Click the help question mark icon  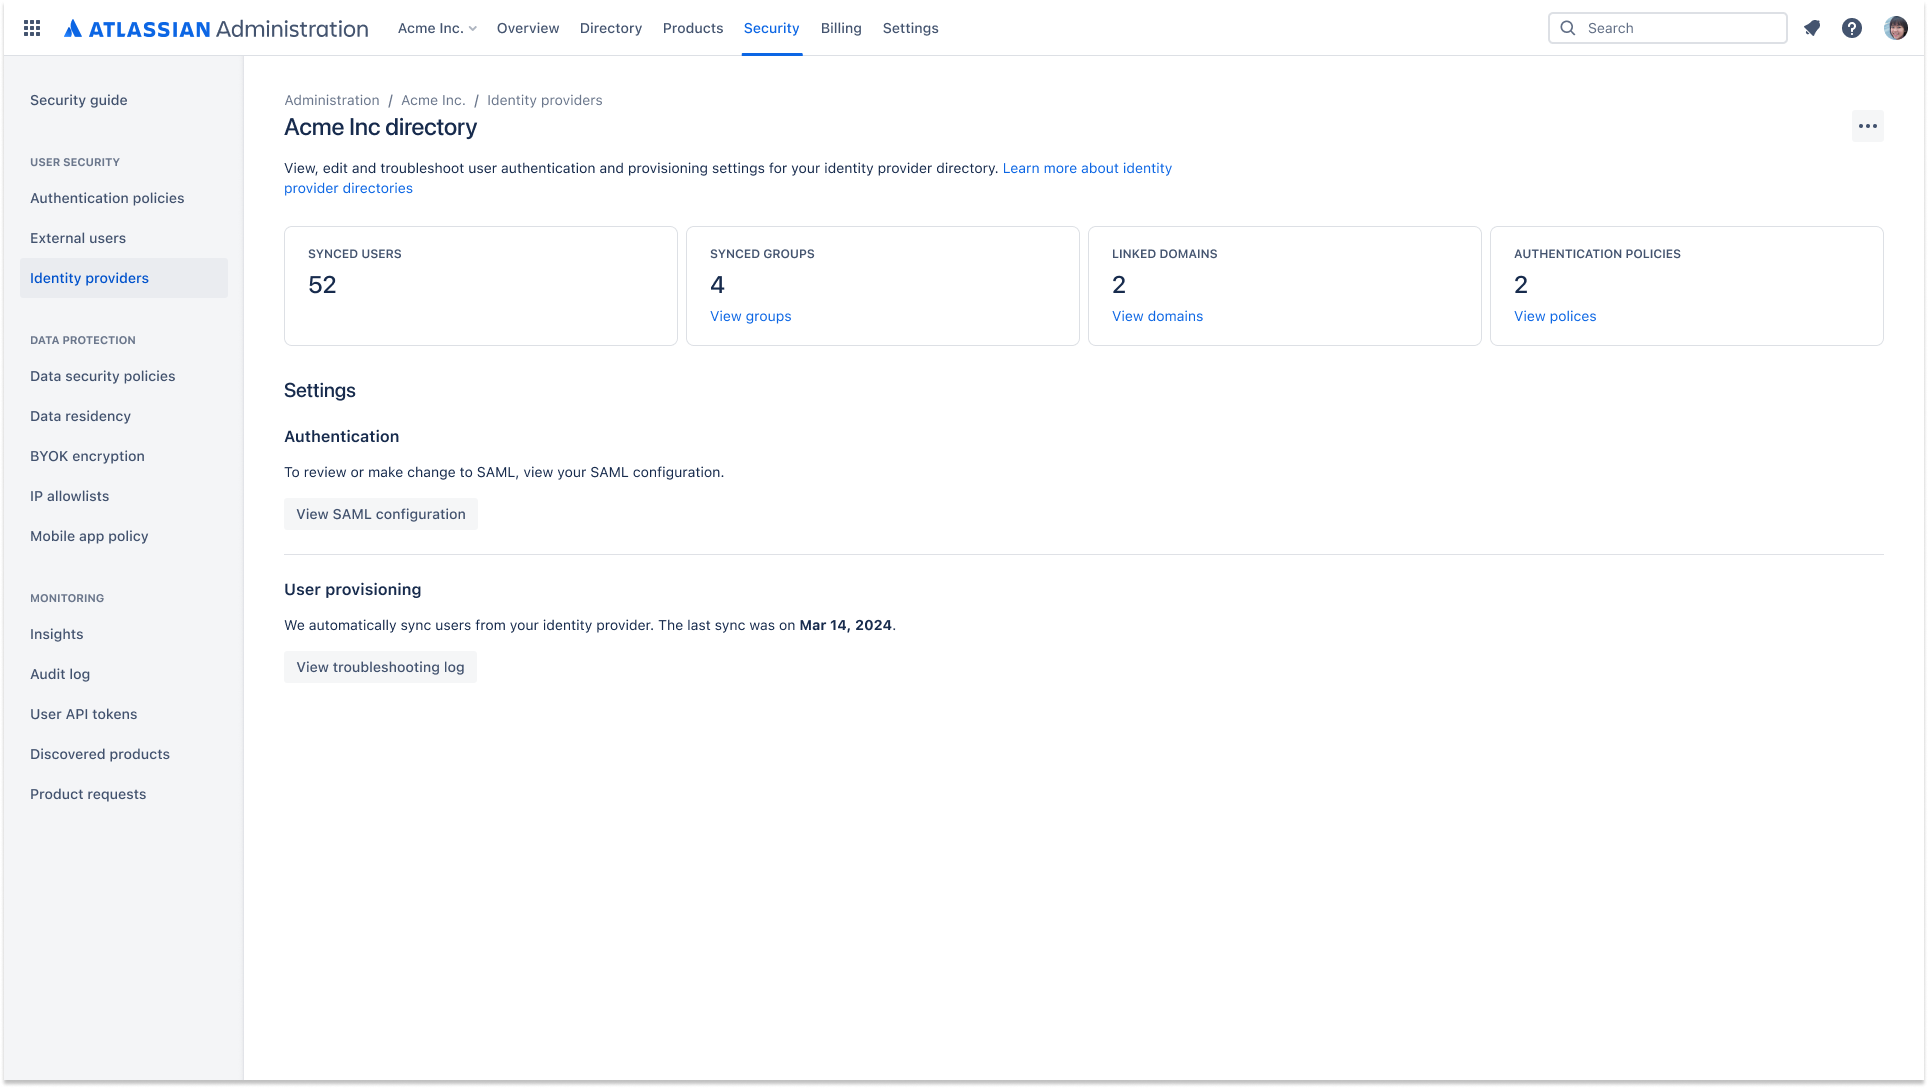pos(1853,28)
